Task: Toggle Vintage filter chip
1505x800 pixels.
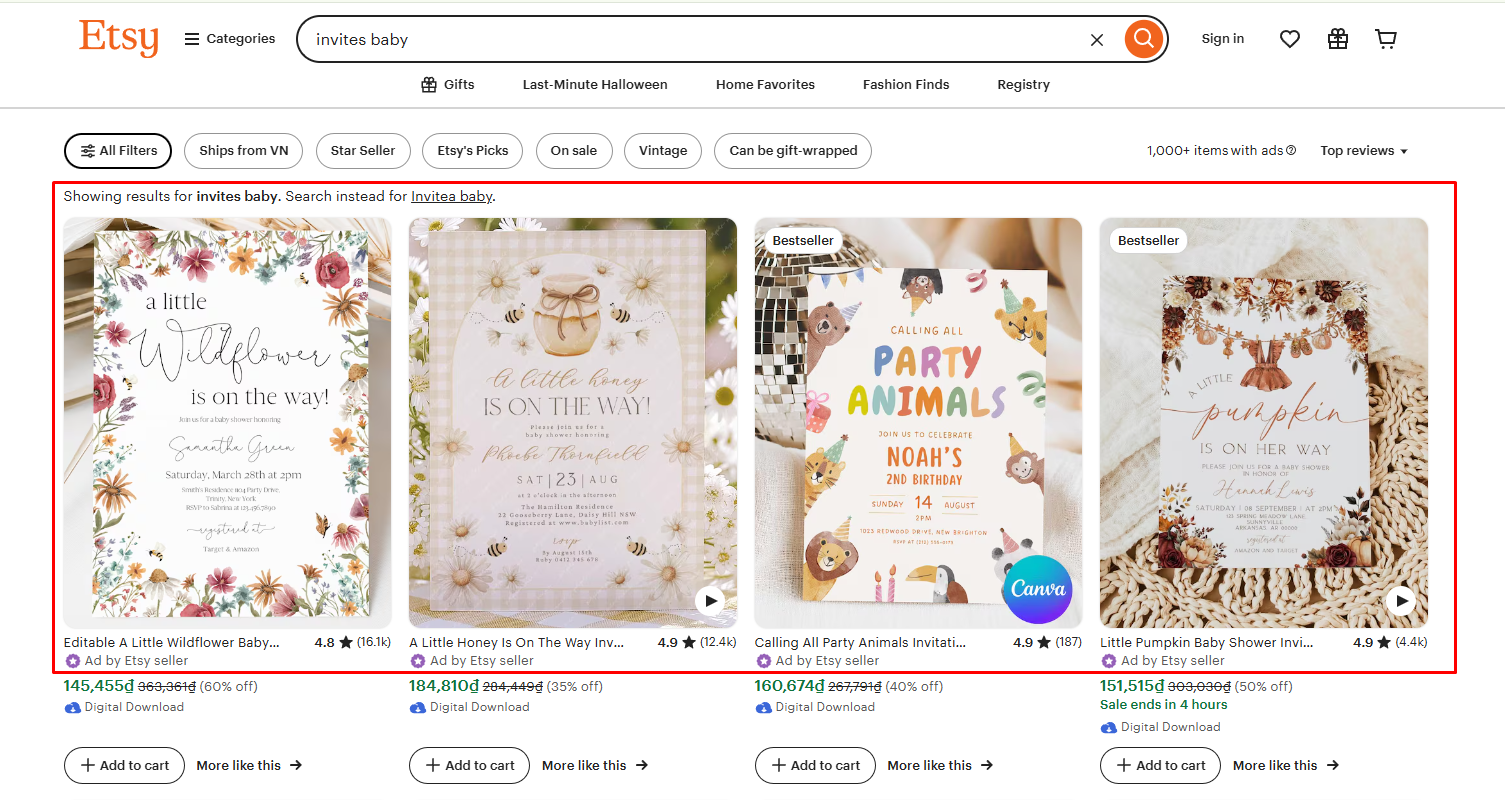Action: pyautogui.click(x=663, y=151)
